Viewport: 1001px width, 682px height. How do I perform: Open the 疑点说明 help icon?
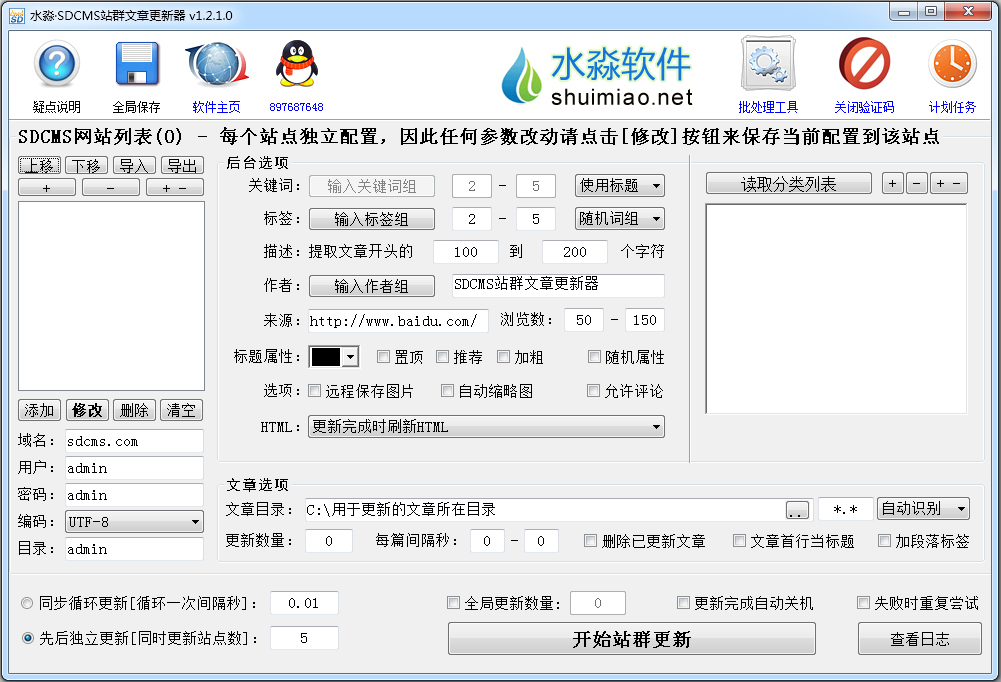56,64
